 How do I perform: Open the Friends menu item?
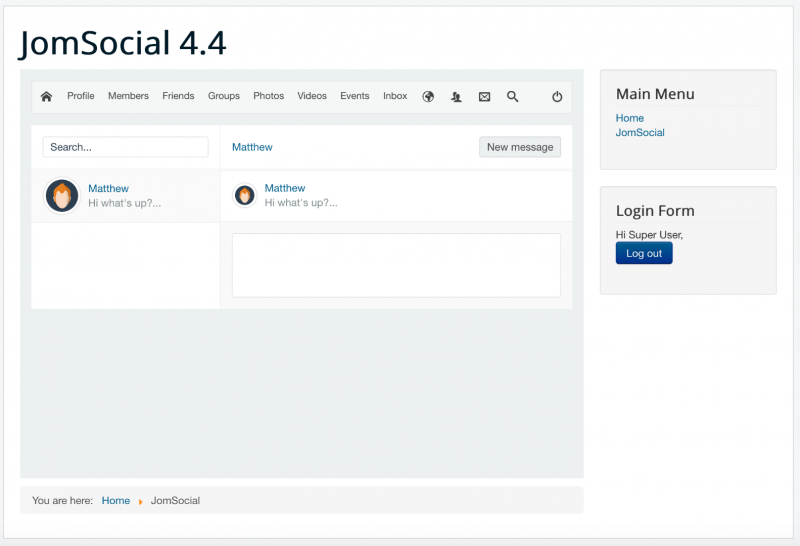[178, 96]
